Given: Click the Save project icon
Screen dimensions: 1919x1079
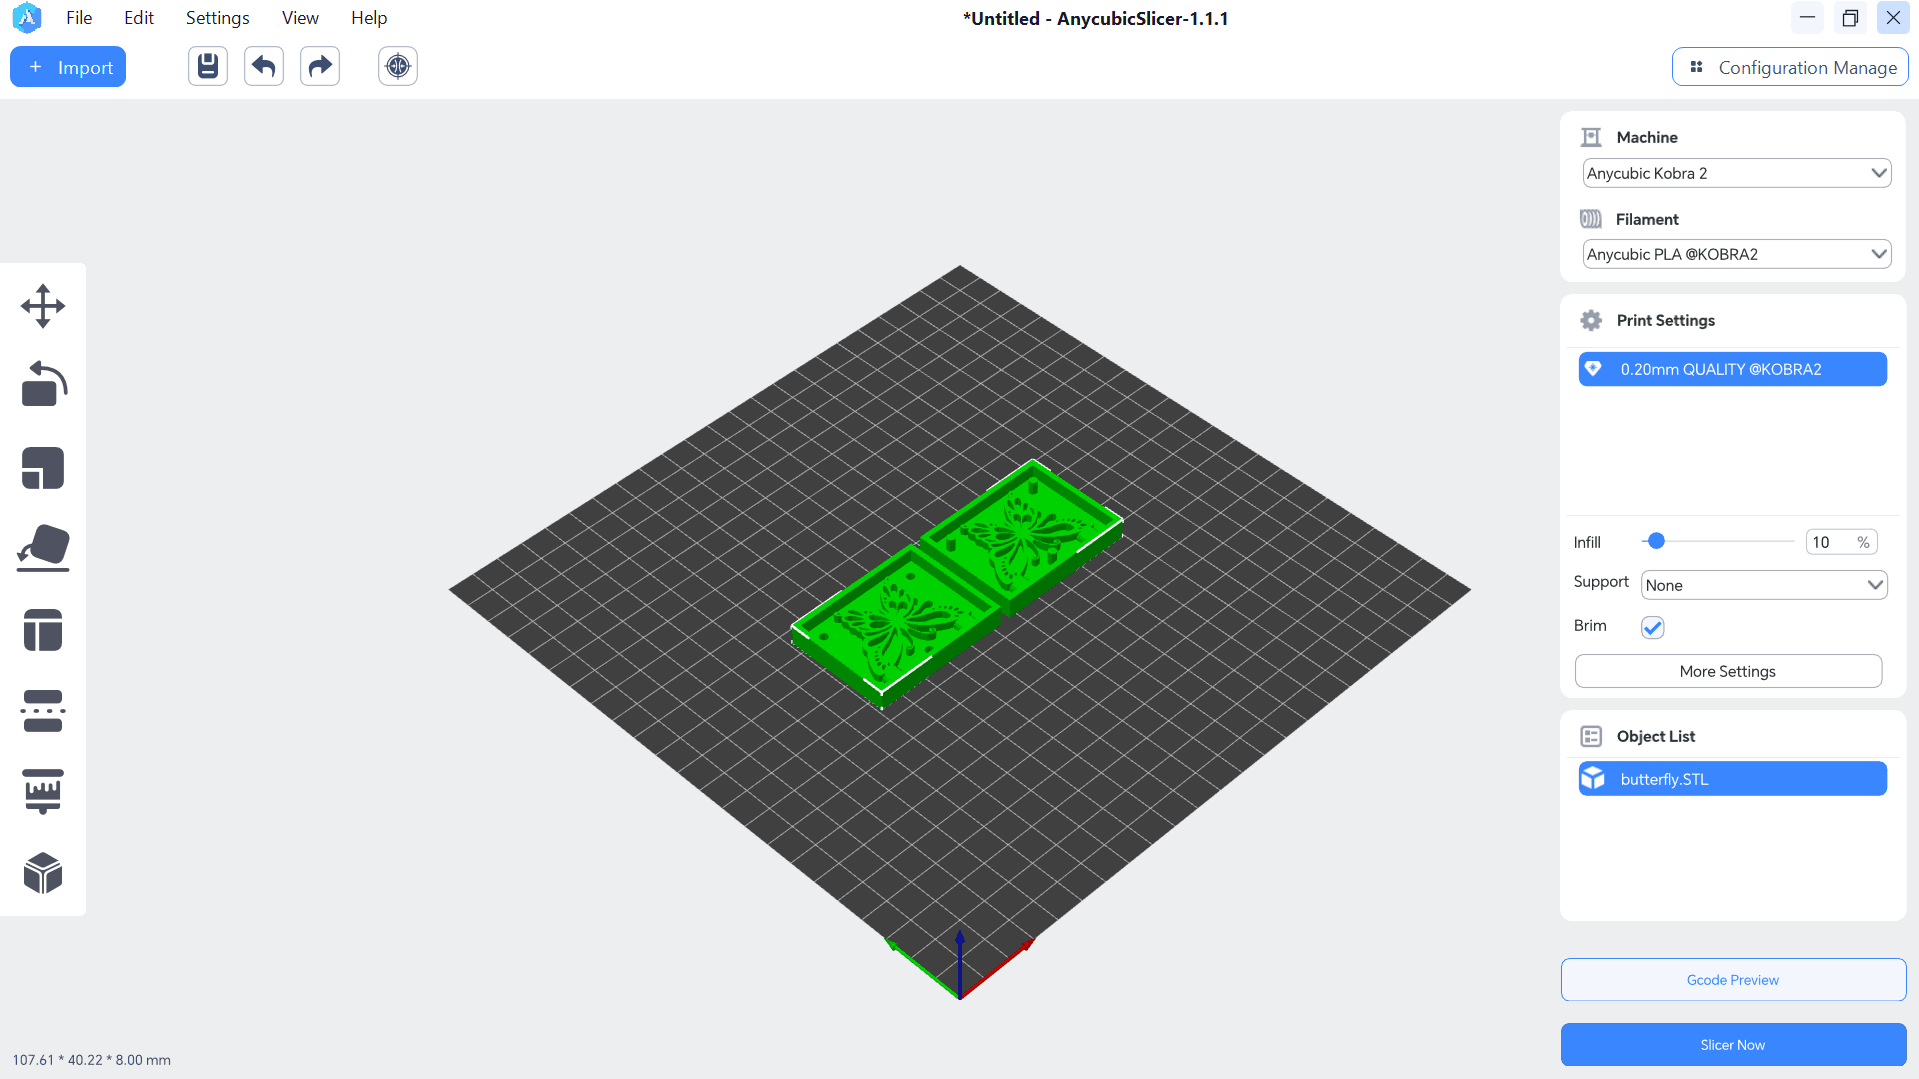Looking at the screenshot, I should click(208, 66).
